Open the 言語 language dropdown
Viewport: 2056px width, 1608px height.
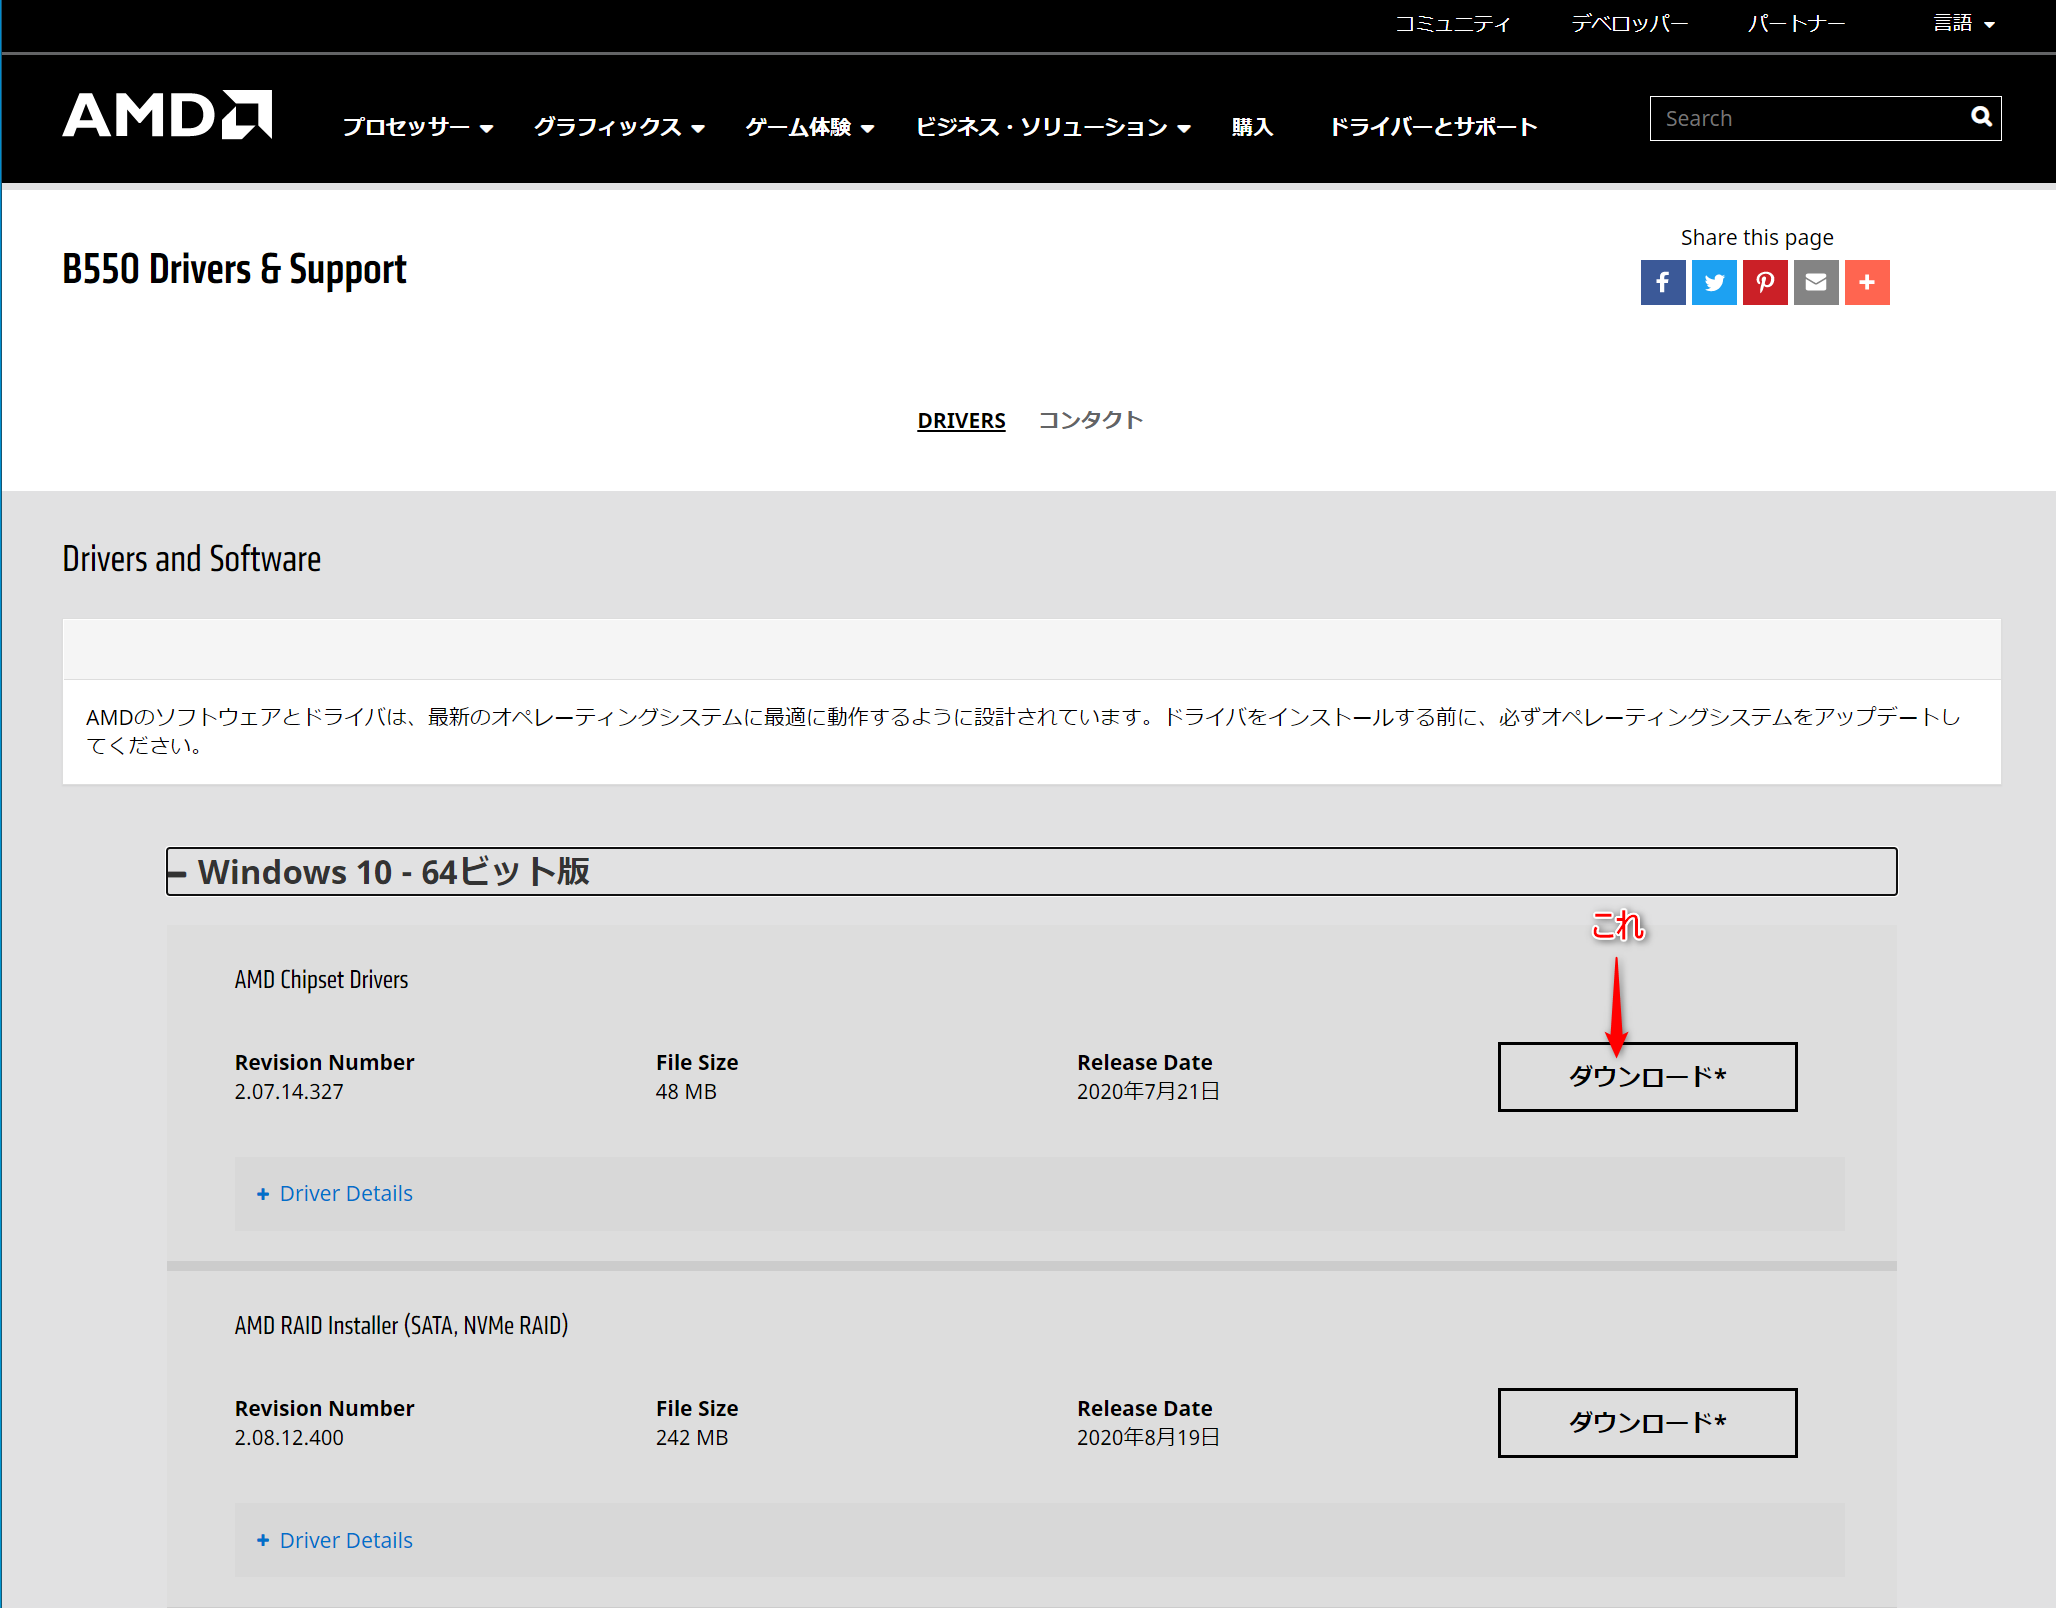click(1964, 23)
